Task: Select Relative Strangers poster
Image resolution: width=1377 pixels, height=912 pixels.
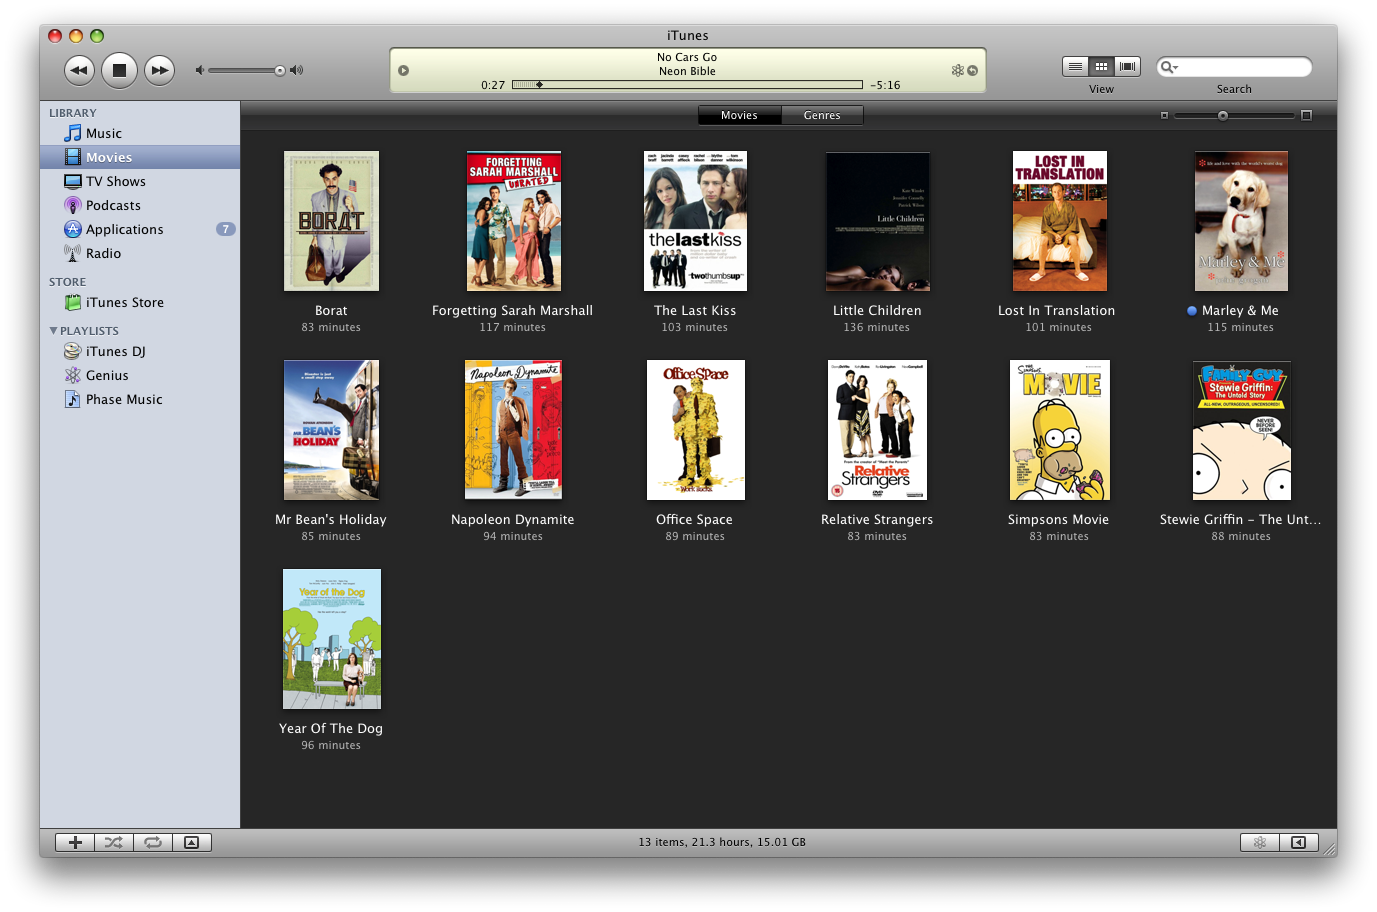Action: pyautogui.click(x=877, y=430)
